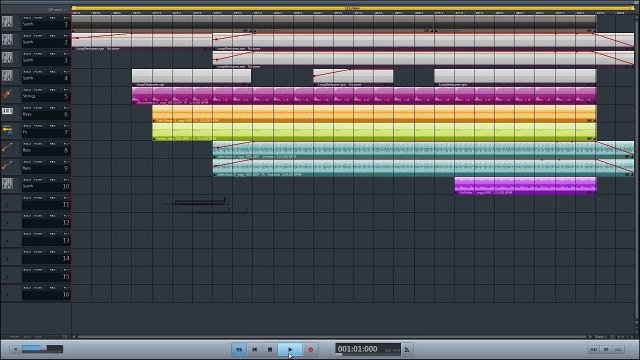The width and height of the screenshot is (640, 360).
Task: Click the bass guitar icon on track 9
Action: click(x=7, y=166)
